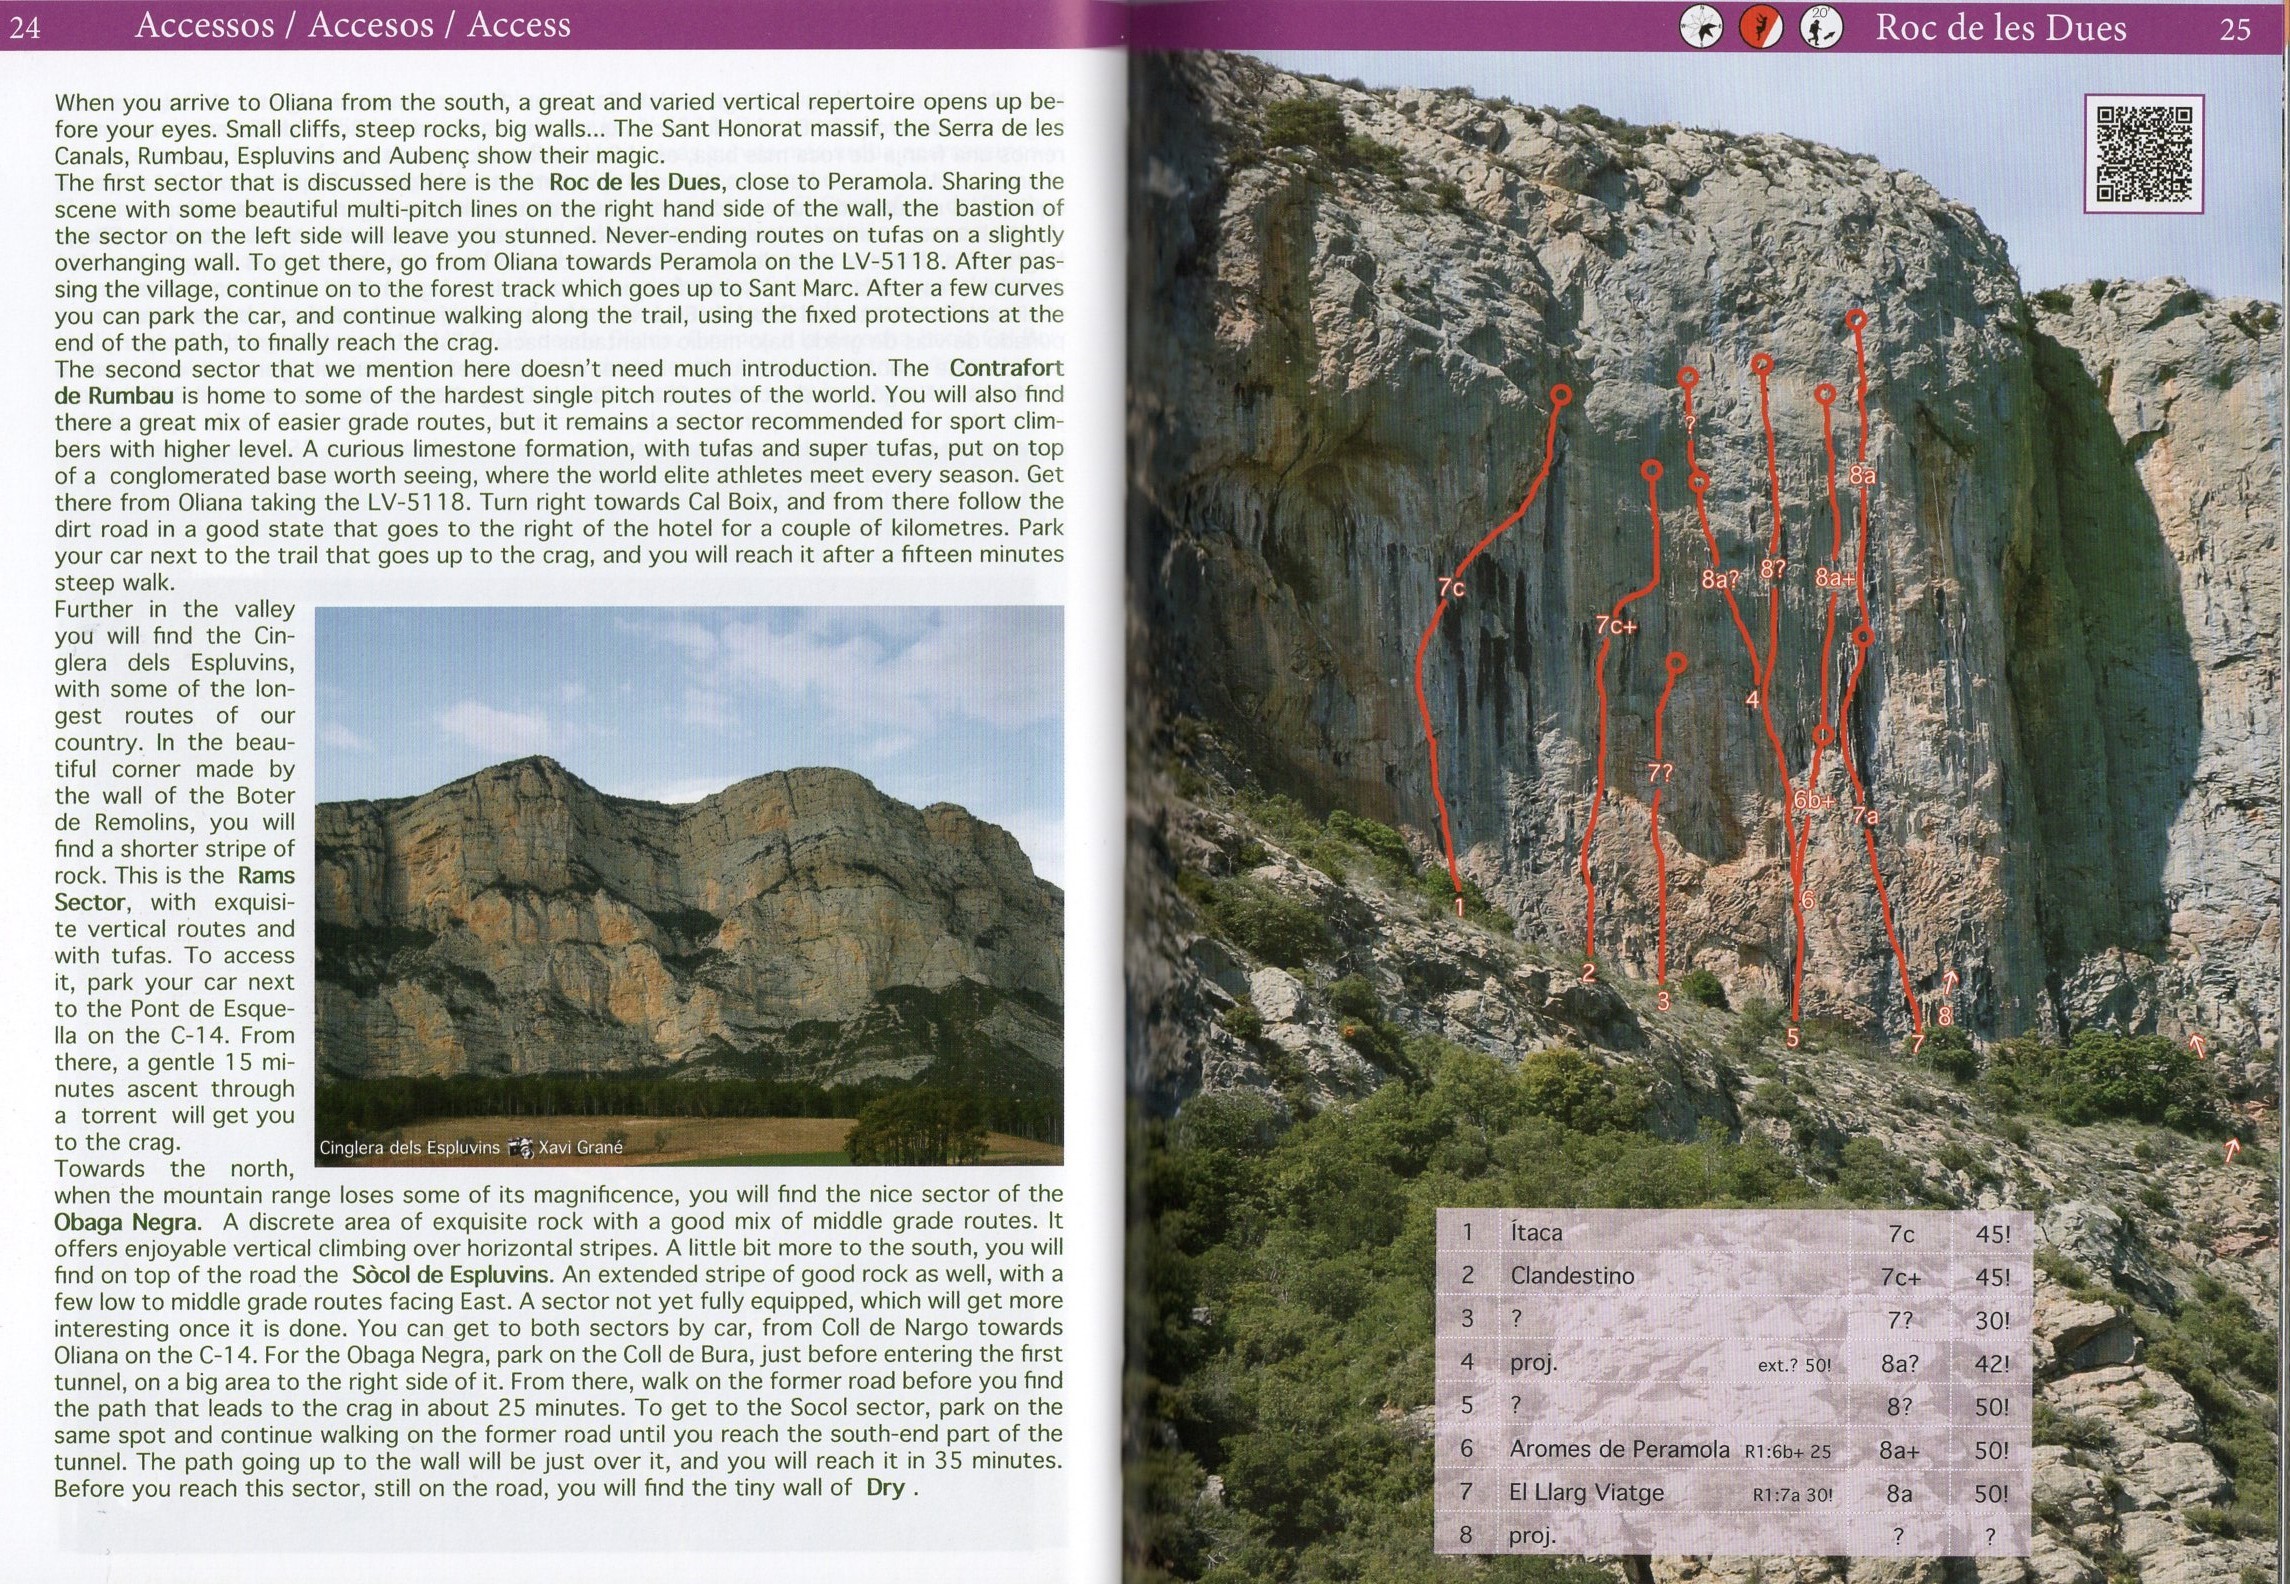Click the 'Clandestino' route name in the table
This screenshot has width=2290, height=1584.
point(1573,1276)
